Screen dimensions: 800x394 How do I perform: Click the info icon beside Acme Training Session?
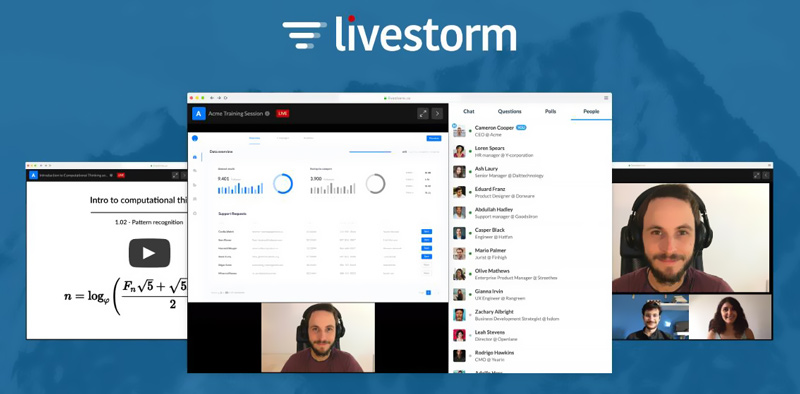267,114
